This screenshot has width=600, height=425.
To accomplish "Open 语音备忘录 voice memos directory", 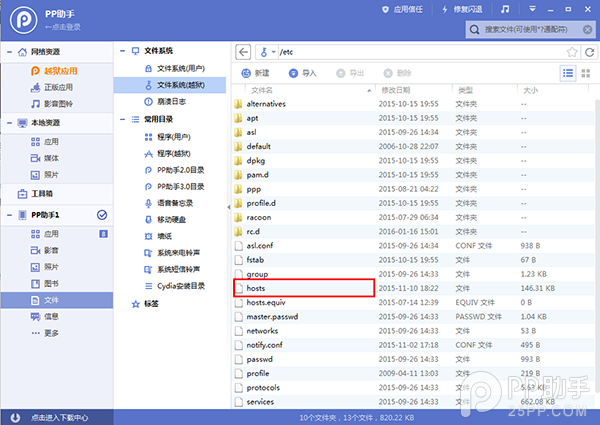I will pyautogui.click(x=169, y=203).
